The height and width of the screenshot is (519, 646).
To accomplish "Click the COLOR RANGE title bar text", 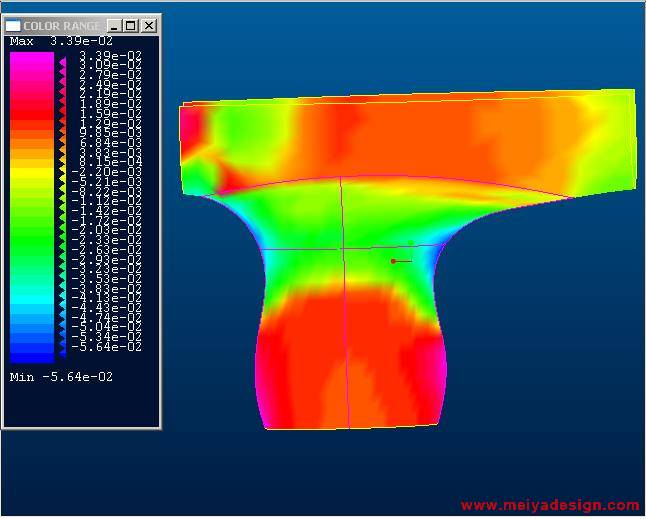I will 61,26.
